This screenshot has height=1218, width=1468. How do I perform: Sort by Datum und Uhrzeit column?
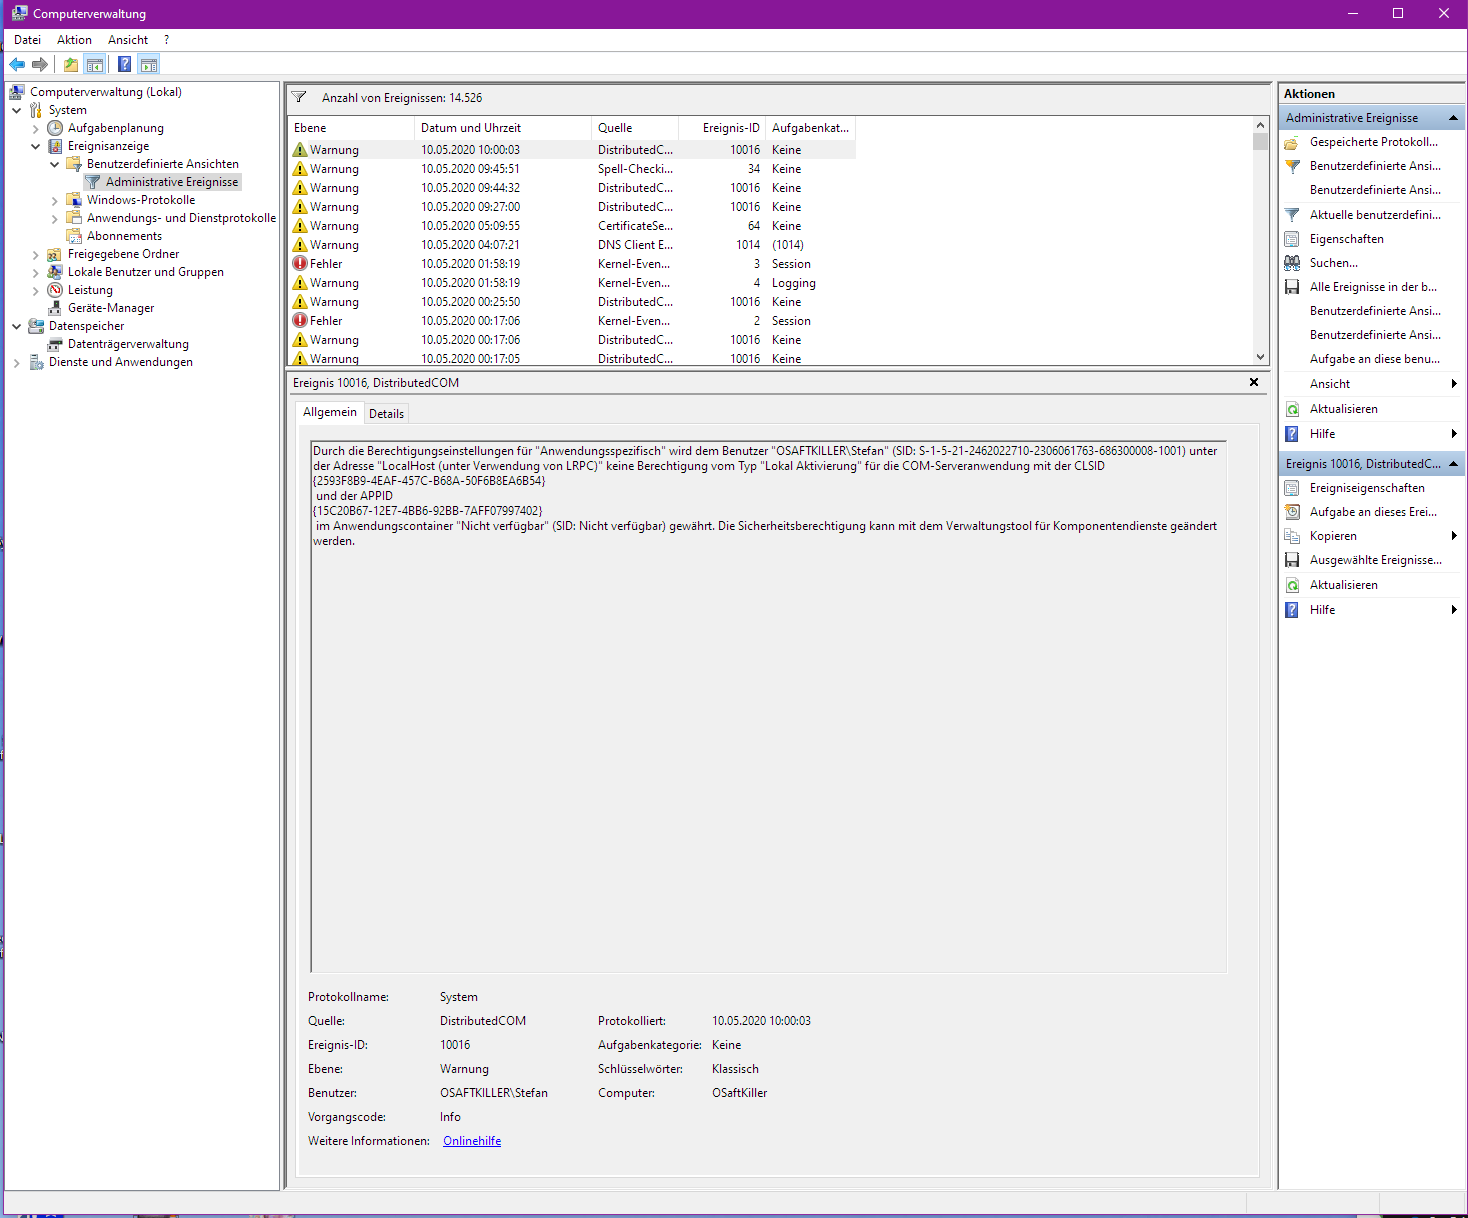[503, 128]
